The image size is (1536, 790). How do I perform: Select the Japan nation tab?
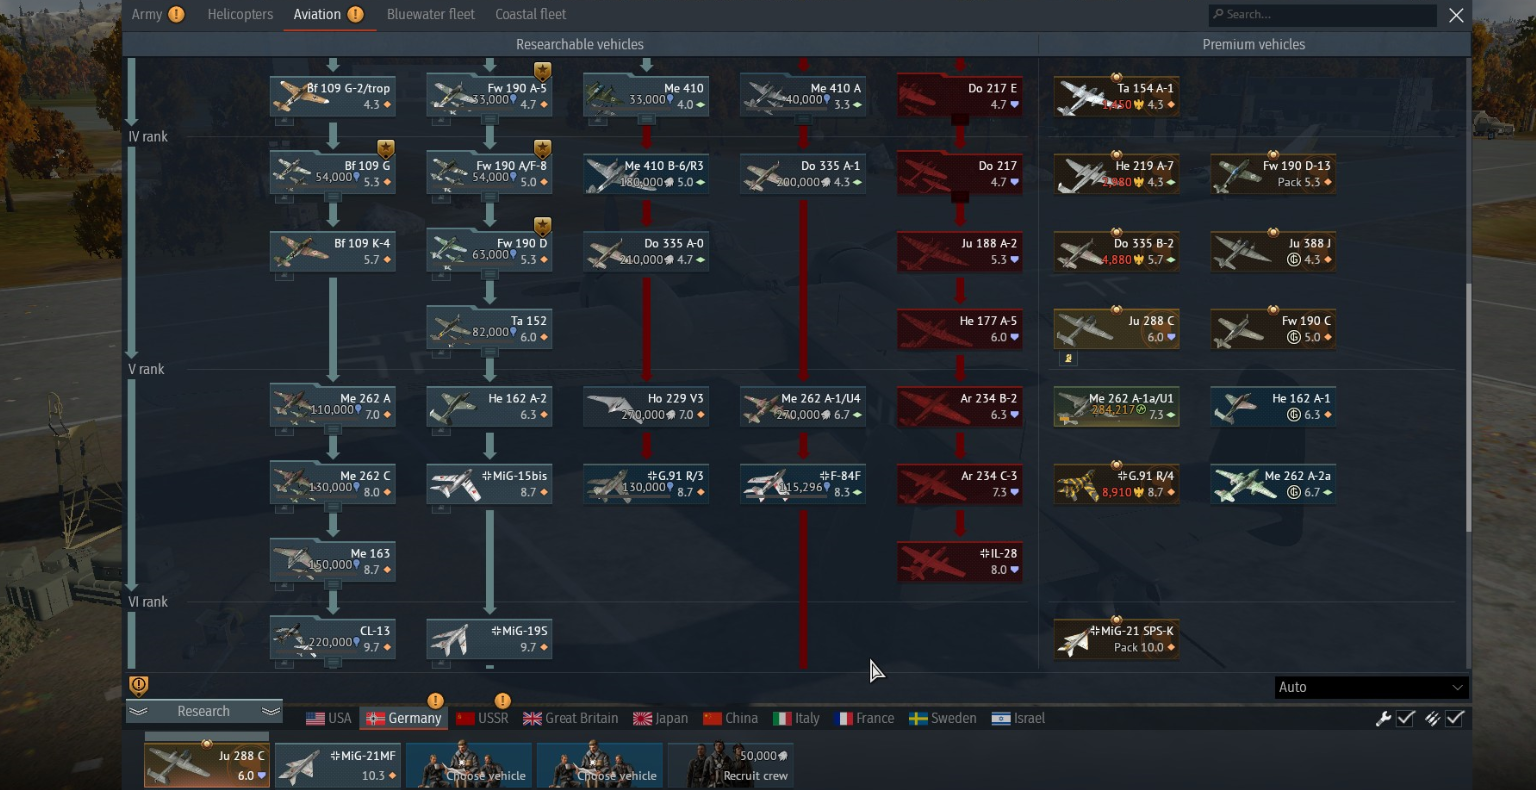[x=661, y=718]
